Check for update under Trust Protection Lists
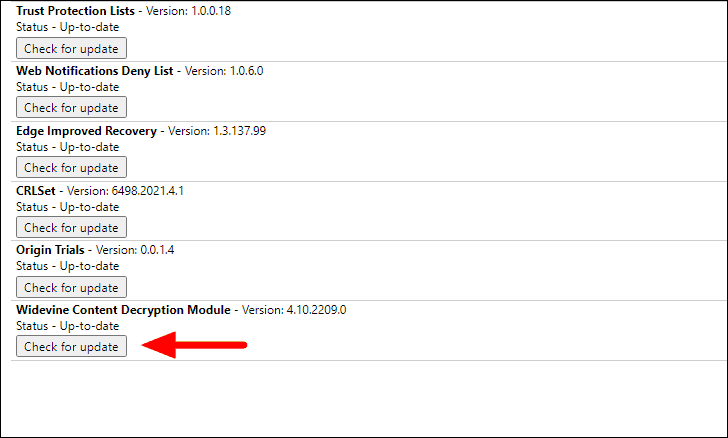This screenshot has width=728, height=438. [x=72, y=48]
